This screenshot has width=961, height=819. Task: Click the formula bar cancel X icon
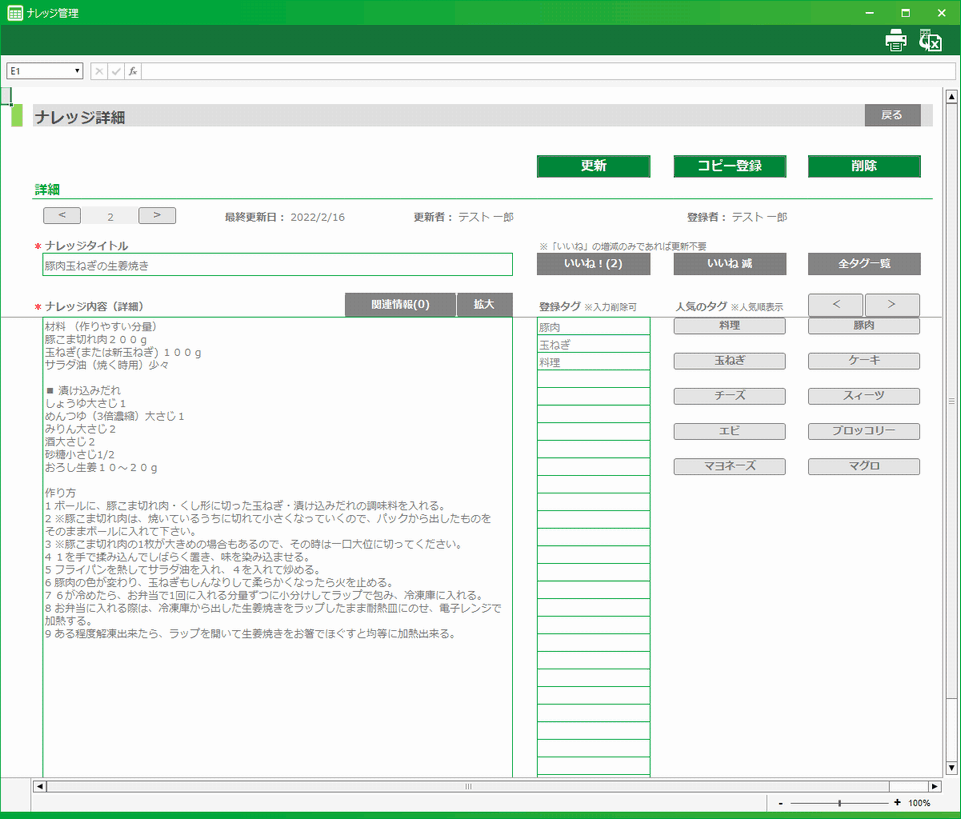(99, 71)
